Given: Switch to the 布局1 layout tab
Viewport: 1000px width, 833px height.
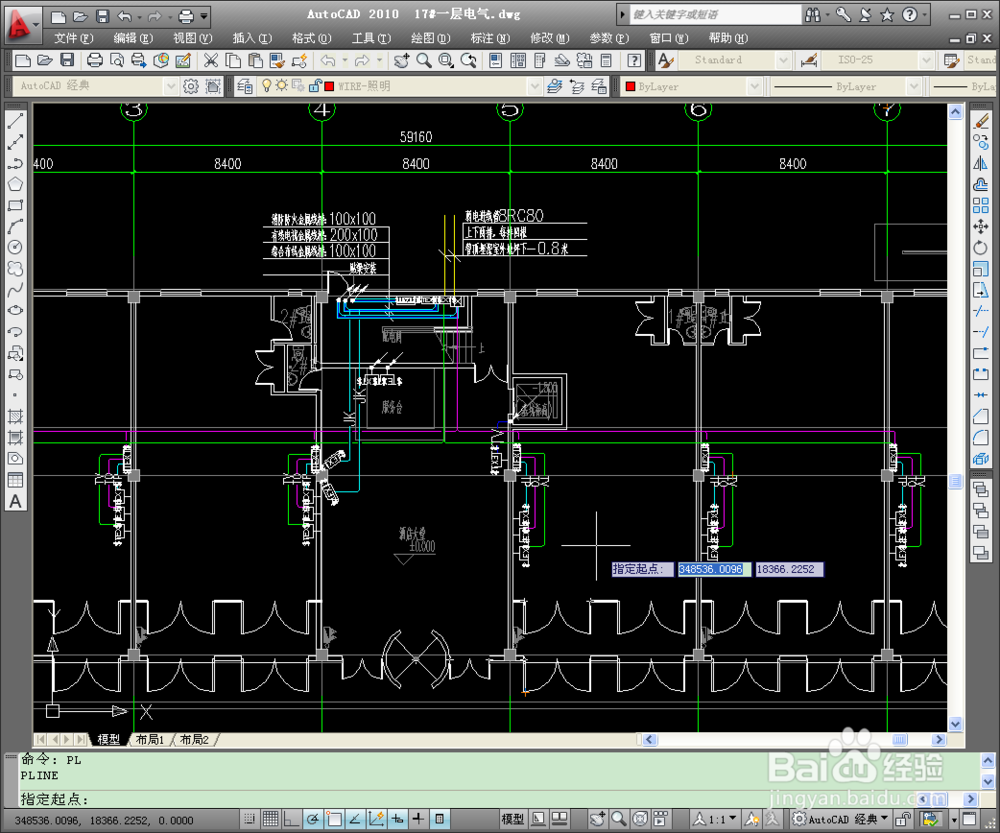Looking at the screenshot, I should click(150, 739).
